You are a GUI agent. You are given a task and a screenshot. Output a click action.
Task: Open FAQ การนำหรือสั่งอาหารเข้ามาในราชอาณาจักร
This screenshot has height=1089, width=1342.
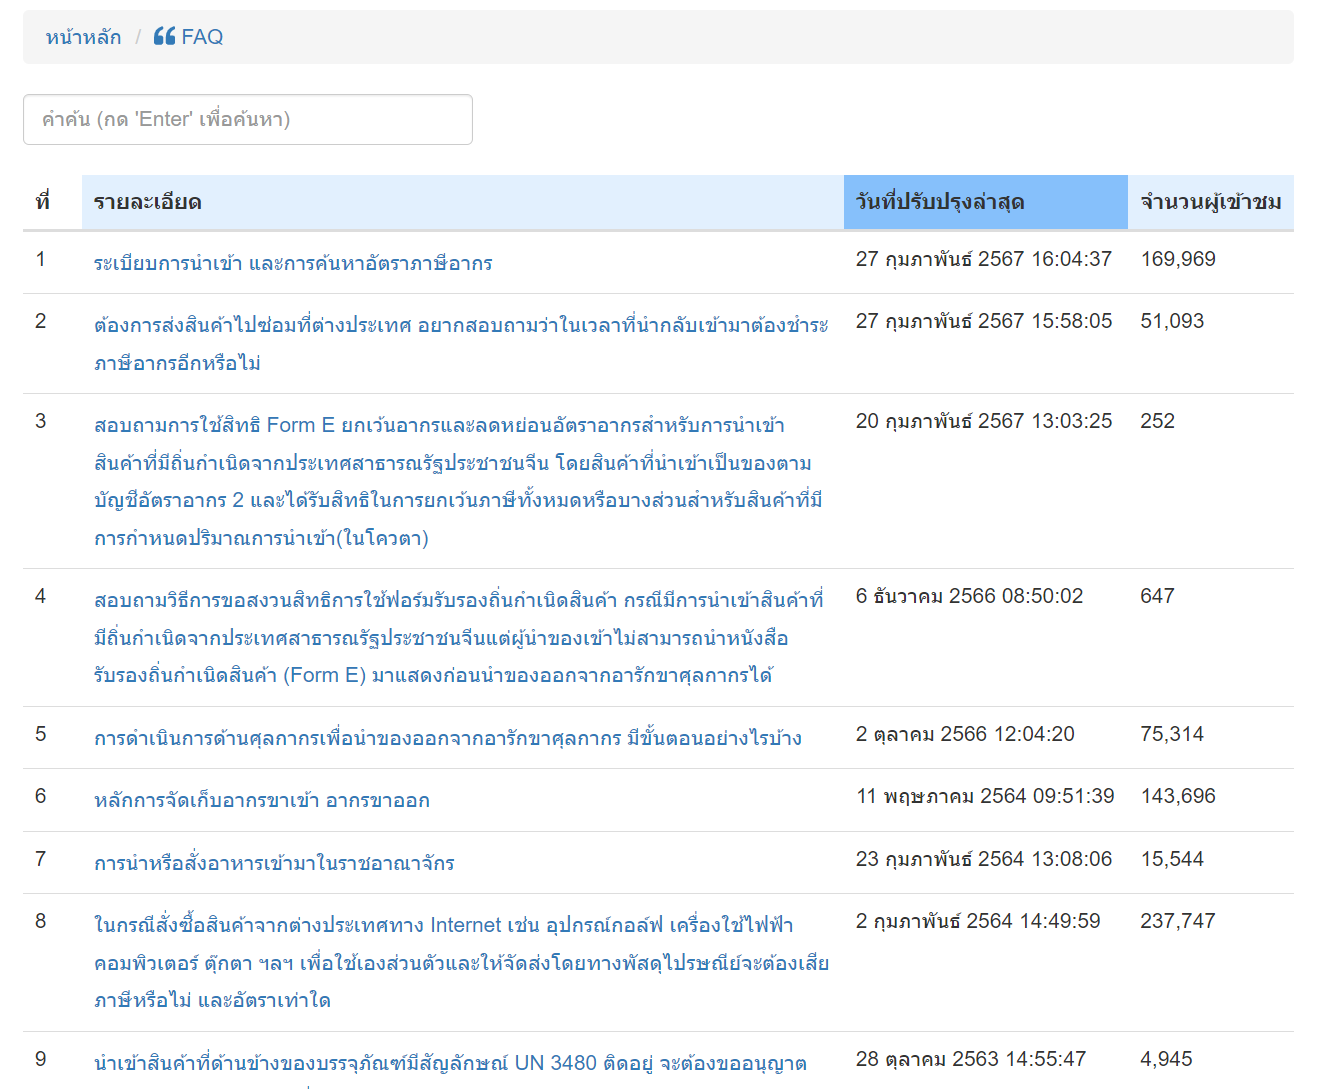click(x=274, y=863)
